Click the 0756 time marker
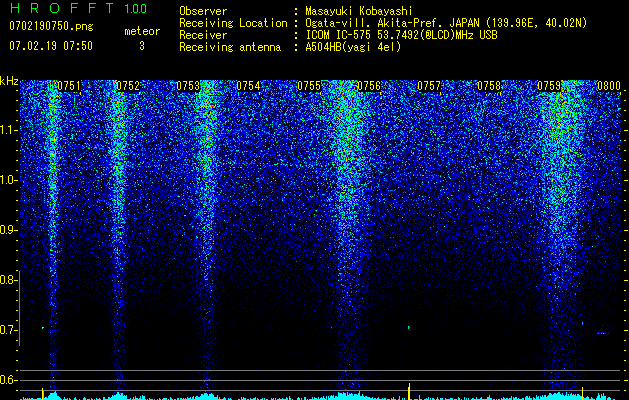The height and width of the screenshot is (400, 629). [x=369, y=86]
